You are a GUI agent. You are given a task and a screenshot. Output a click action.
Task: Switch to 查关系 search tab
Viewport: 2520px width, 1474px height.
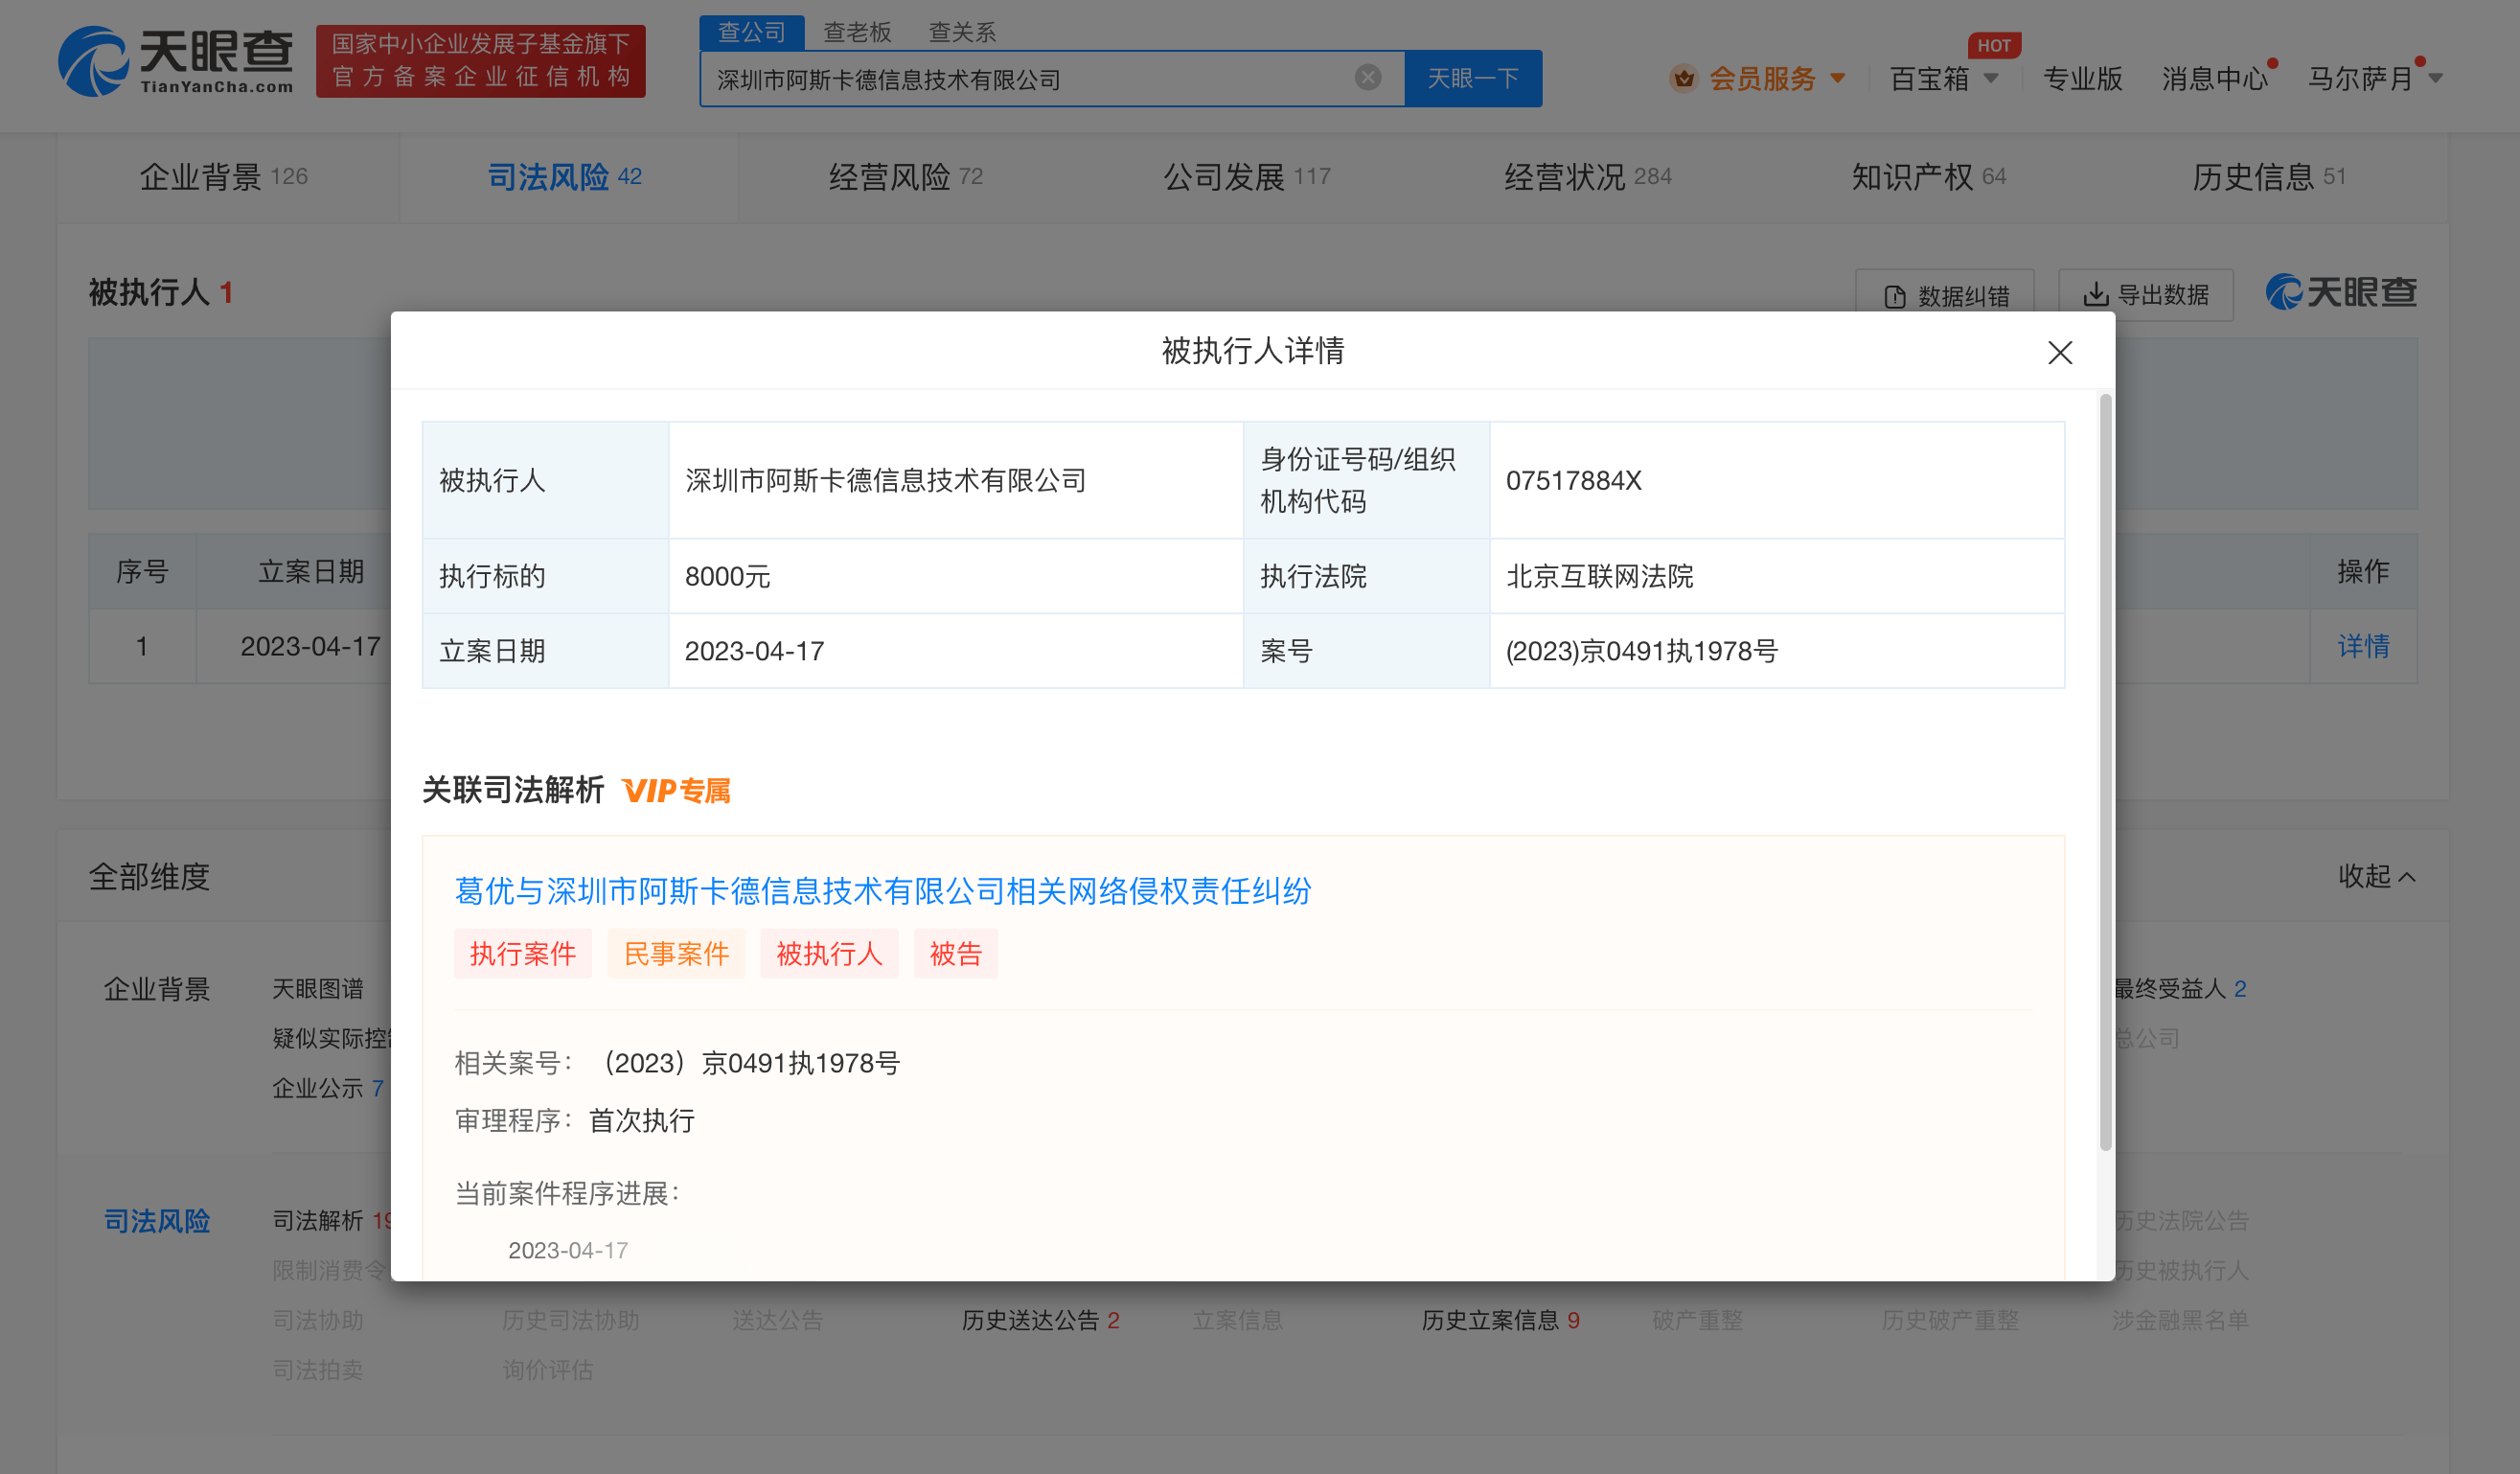tap(962, 32)
